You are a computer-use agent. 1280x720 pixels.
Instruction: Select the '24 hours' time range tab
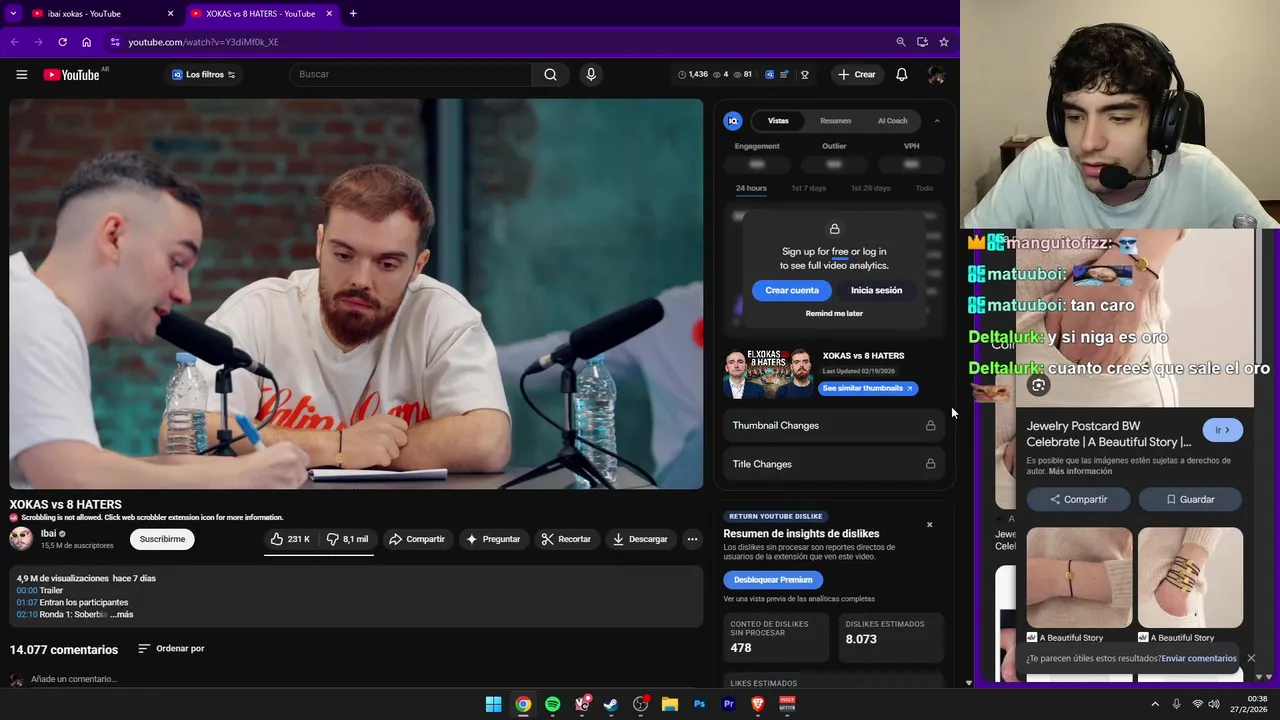coord(751,188)
